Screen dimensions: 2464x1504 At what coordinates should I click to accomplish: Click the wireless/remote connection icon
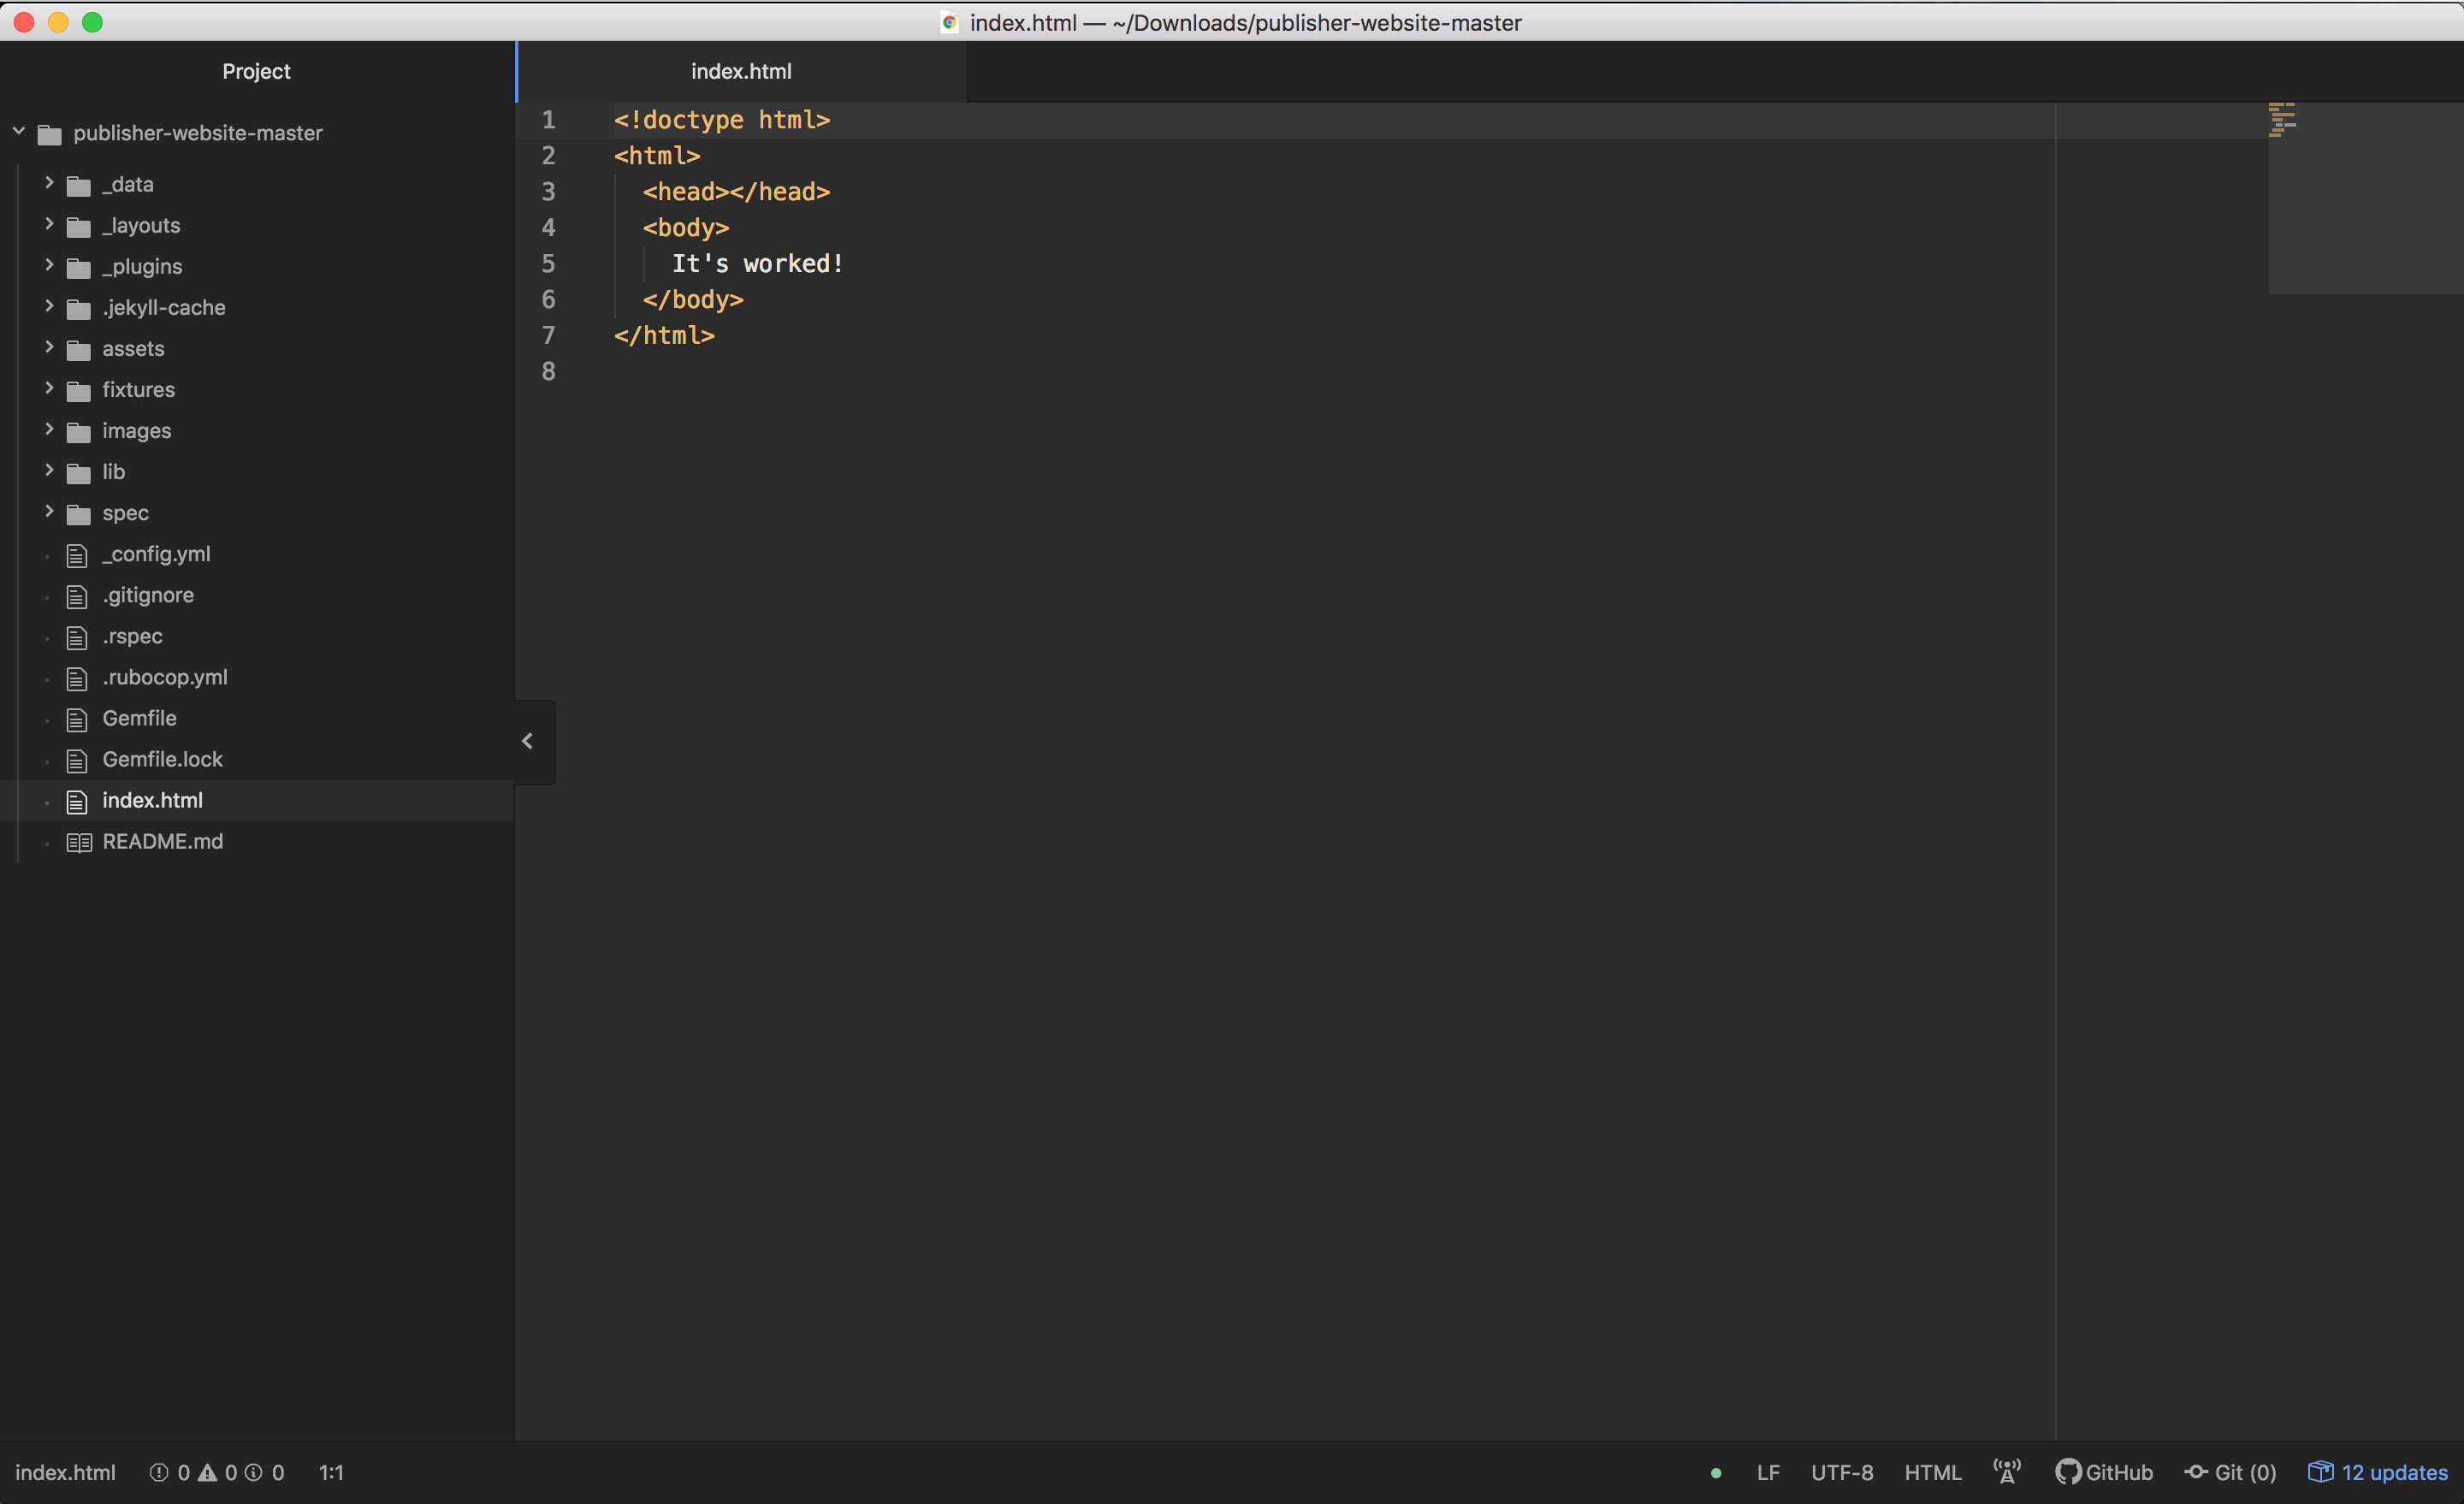coord(2006,1471)
